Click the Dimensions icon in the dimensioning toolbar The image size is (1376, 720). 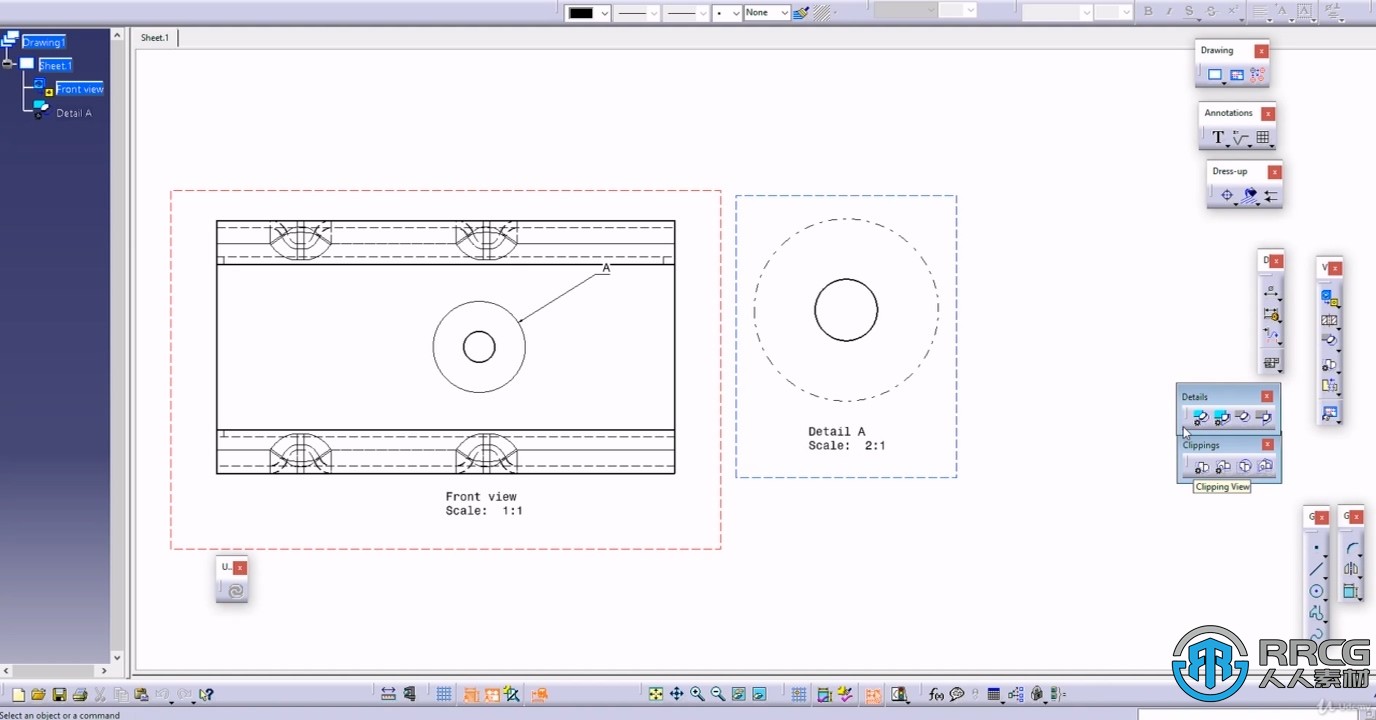tap(1271, 291)
